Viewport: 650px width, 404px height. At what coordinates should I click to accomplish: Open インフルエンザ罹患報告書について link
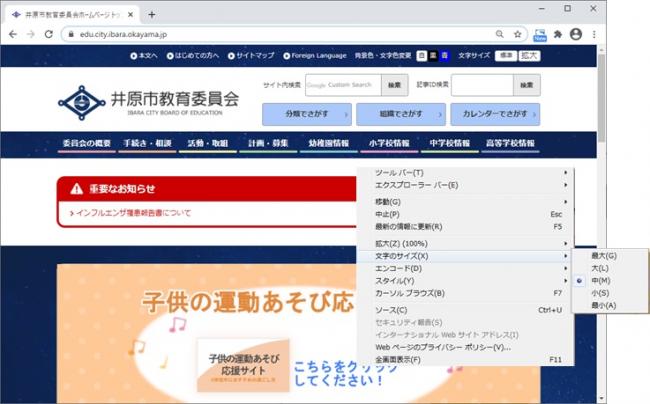coord(131,213)
